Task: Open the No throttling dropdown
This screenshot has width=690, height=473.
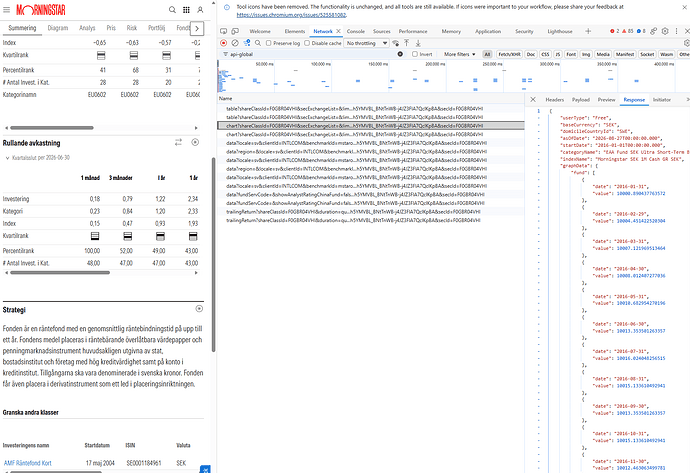Action: [366, 43]
